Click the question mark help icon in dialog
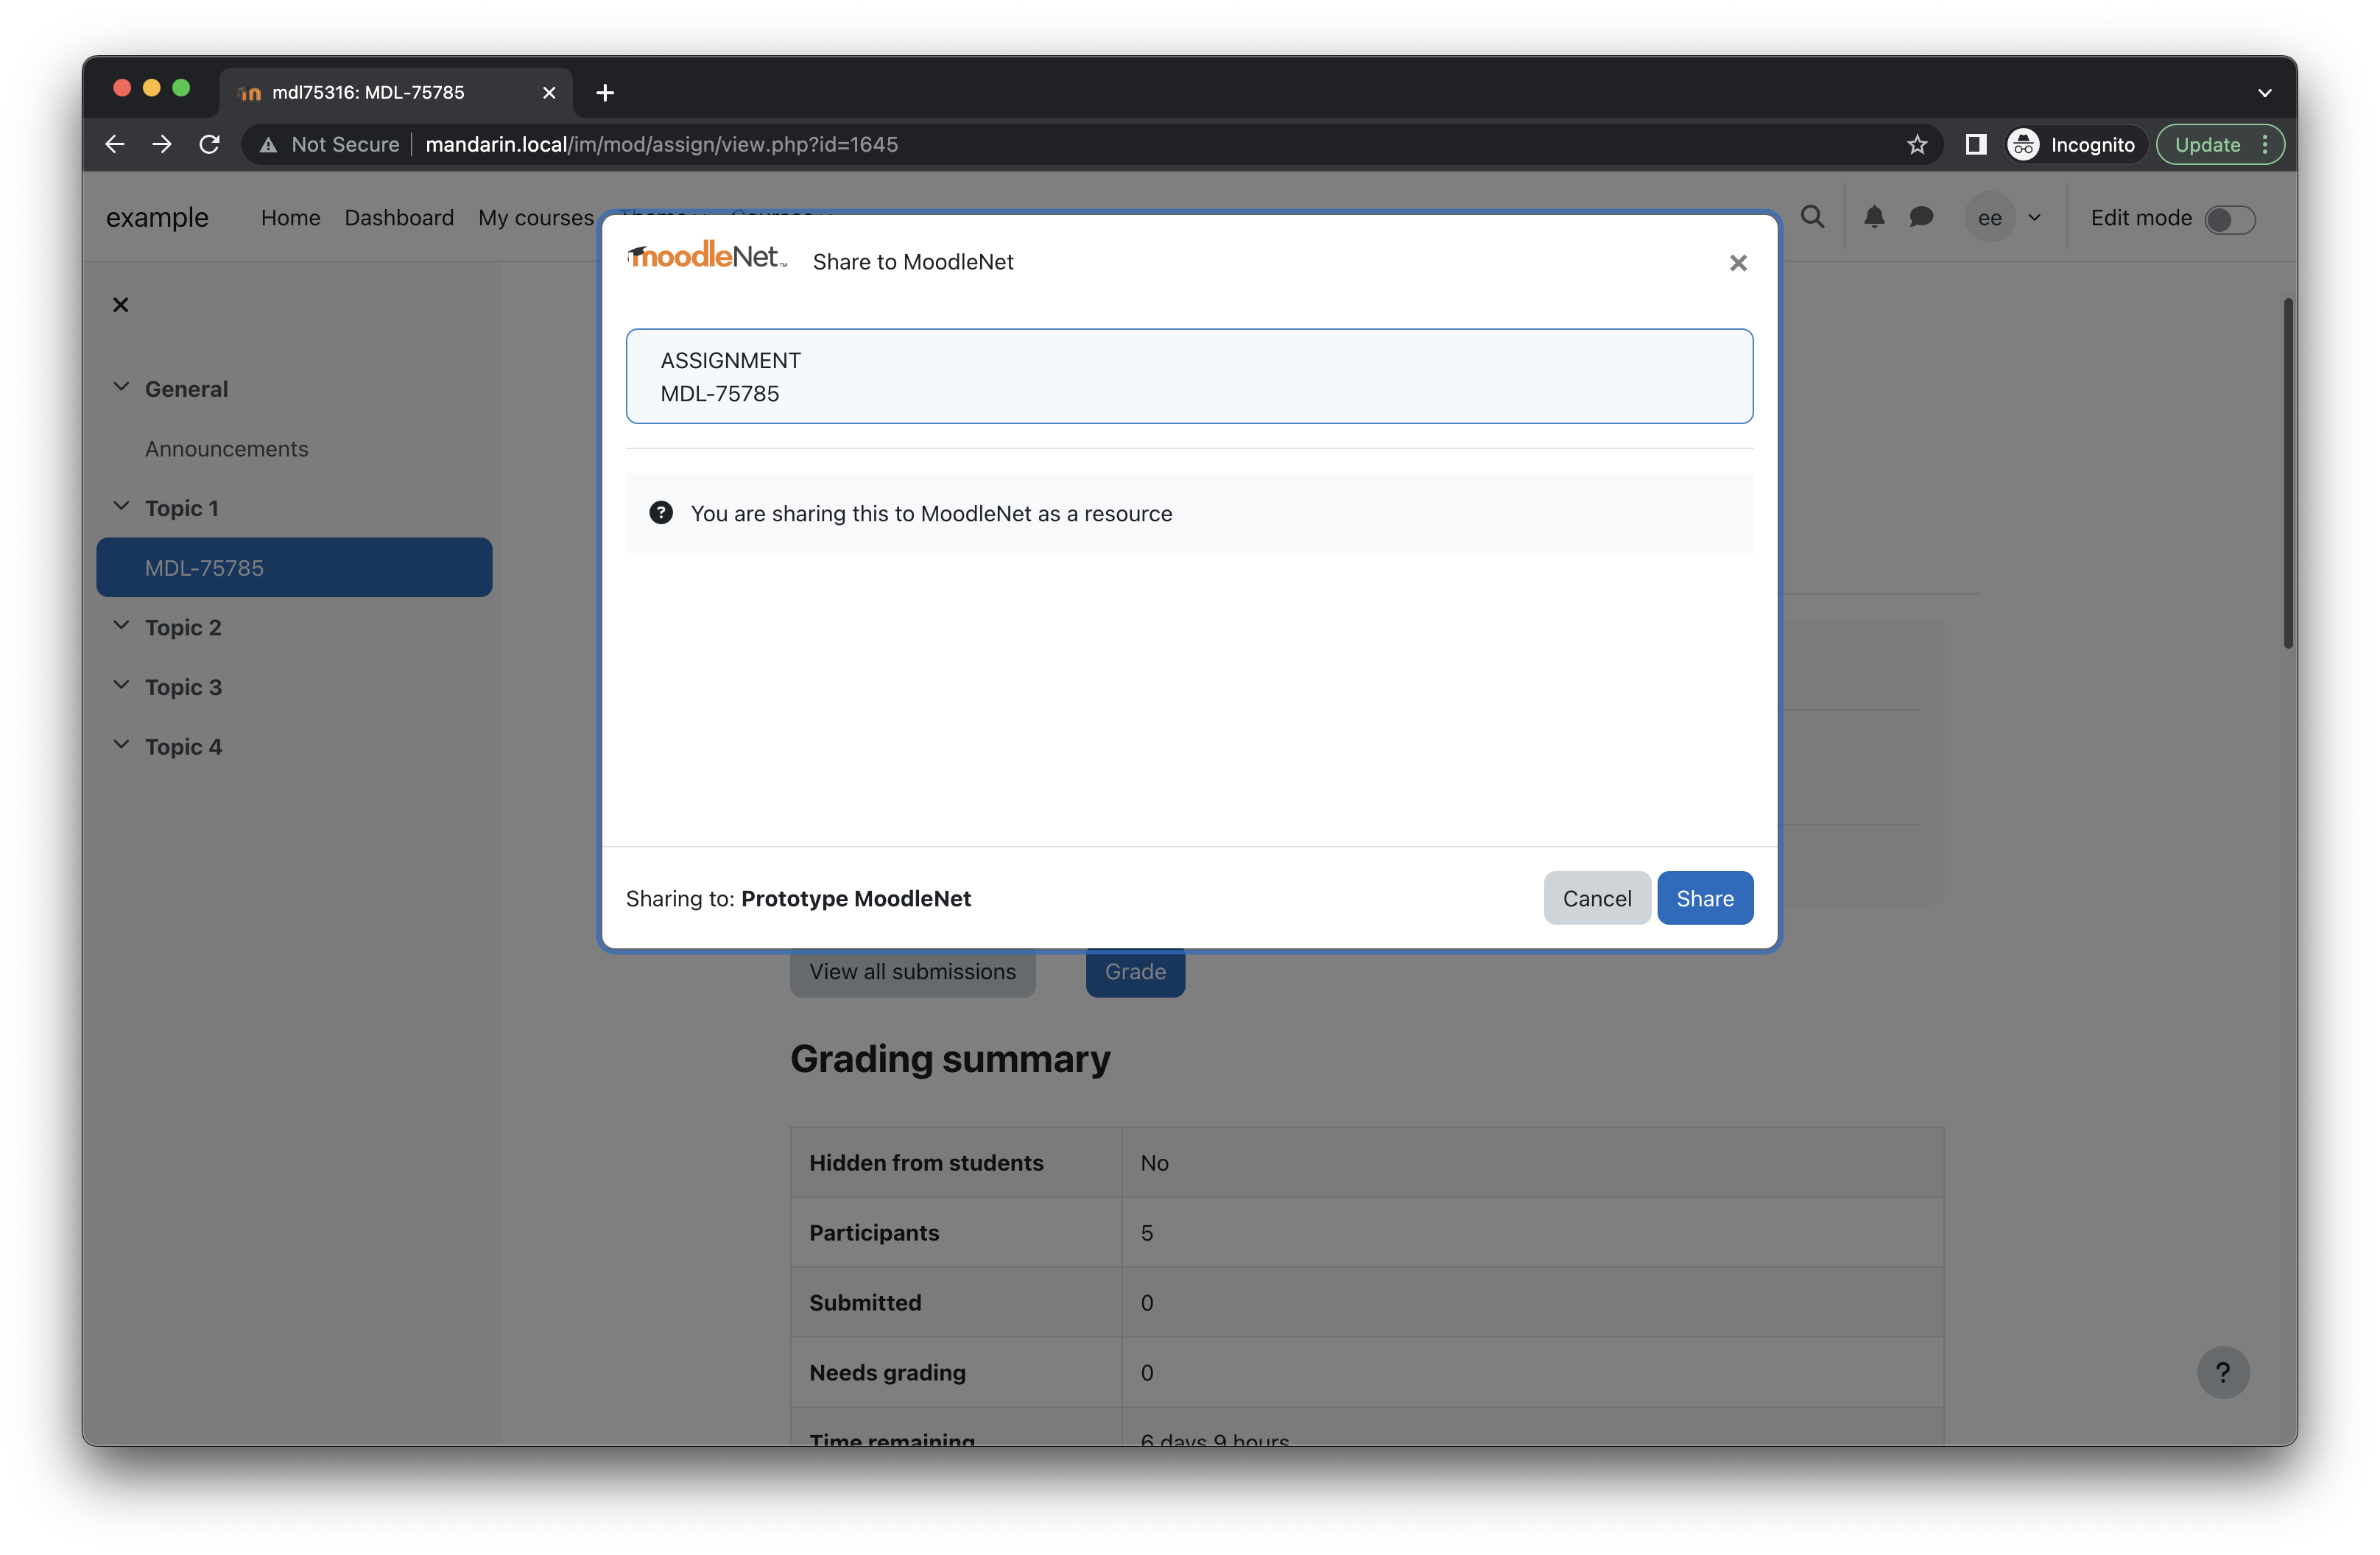Image resolution: width=2380 pixels, height=1555 pixels. click(661, 513)
